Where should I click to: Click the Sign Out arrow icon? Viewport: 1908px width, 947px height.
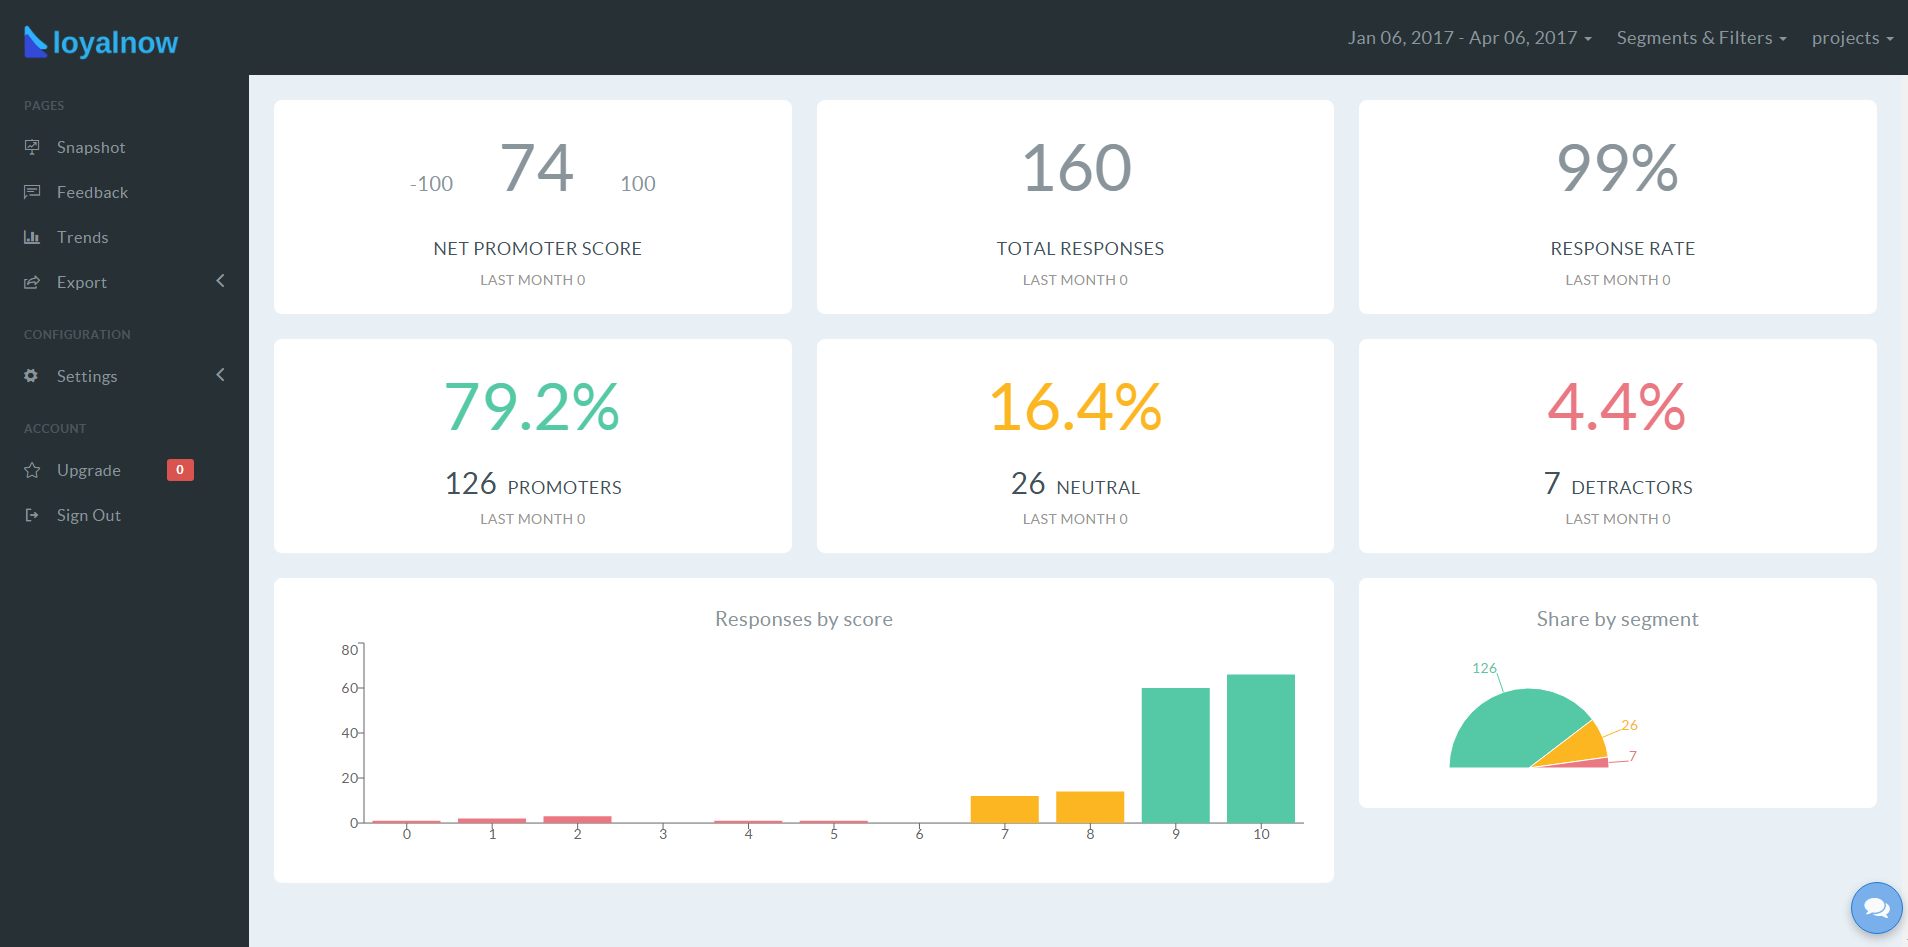click(x=32, y=515)
